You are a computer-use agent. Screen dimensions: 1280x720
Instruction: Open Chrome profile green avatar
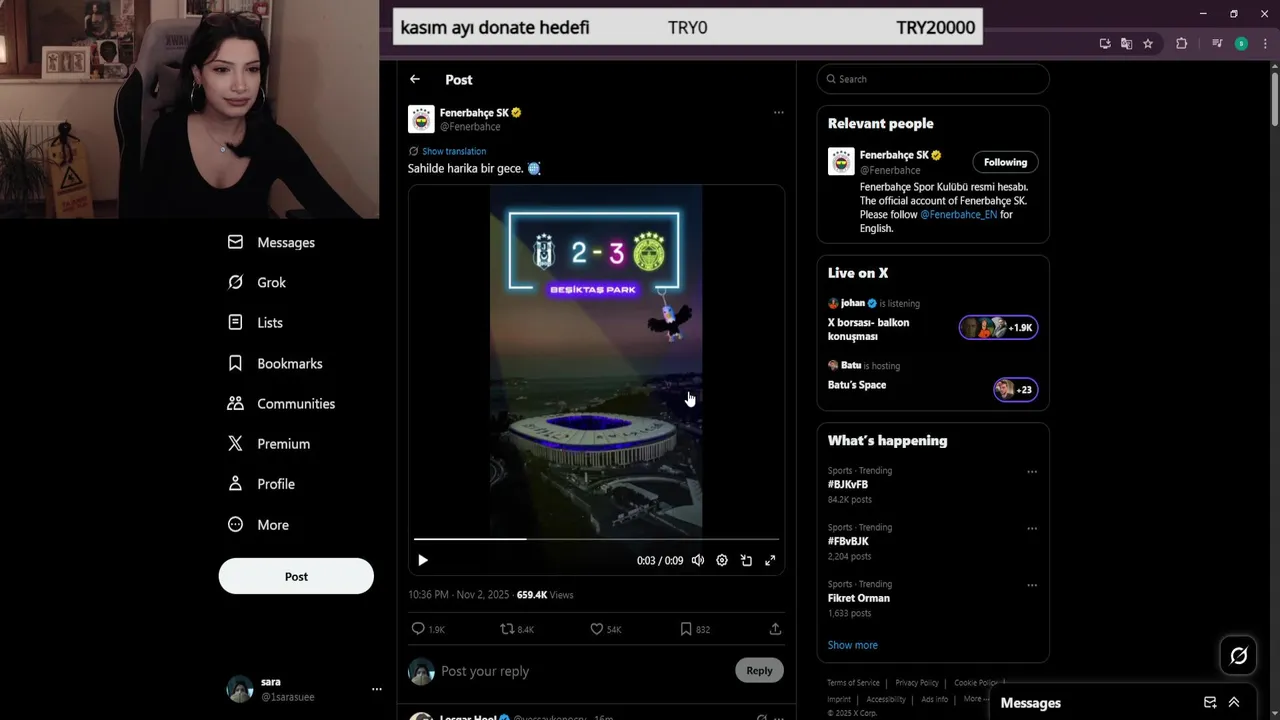click(x=1241, y=43)
